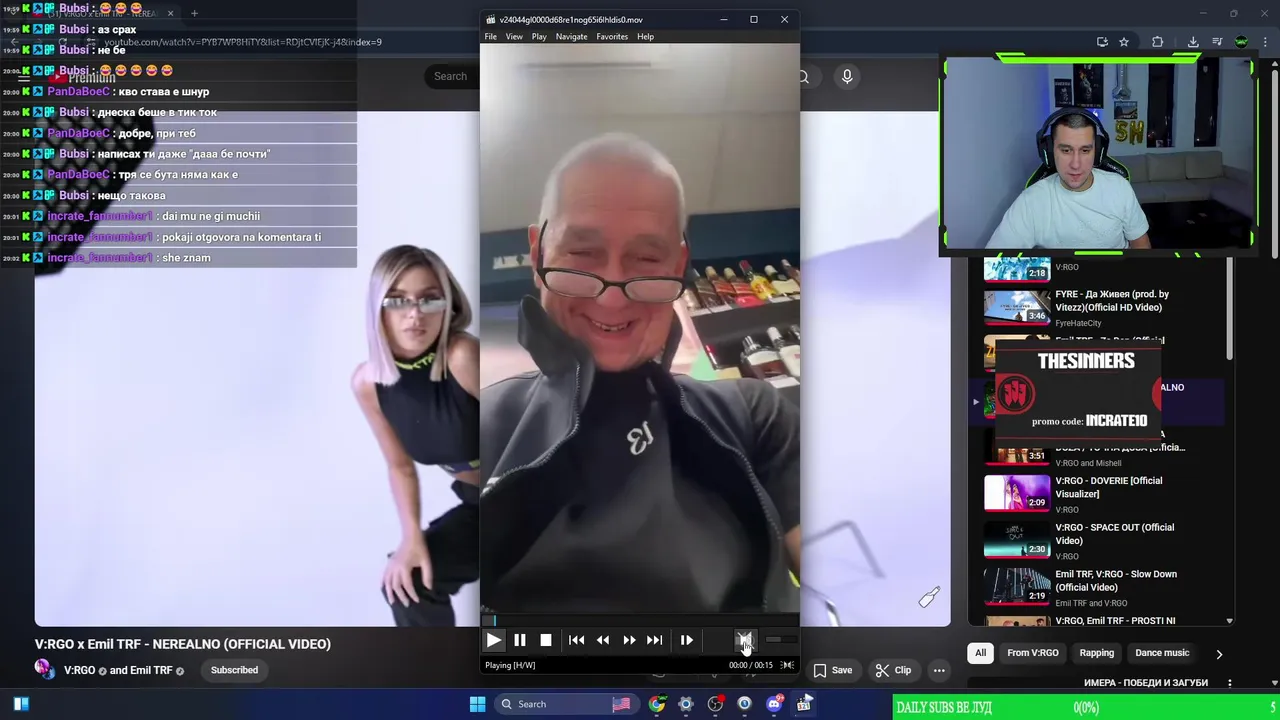Select the All filter chip
Image resolution: width=1280 pixels, height=720 pixels.
click(980, 653)
